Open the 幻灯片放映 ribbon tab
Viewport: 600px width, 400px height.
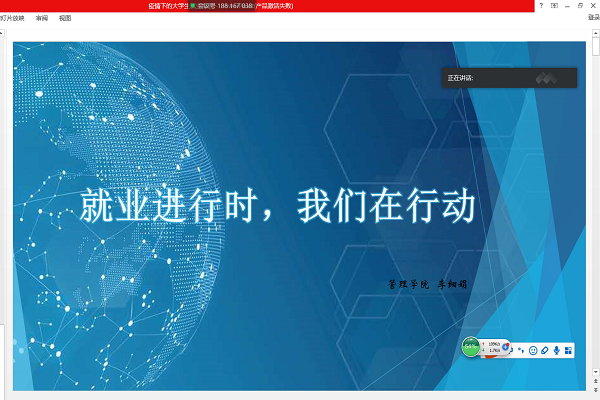(x=12, y=18)
